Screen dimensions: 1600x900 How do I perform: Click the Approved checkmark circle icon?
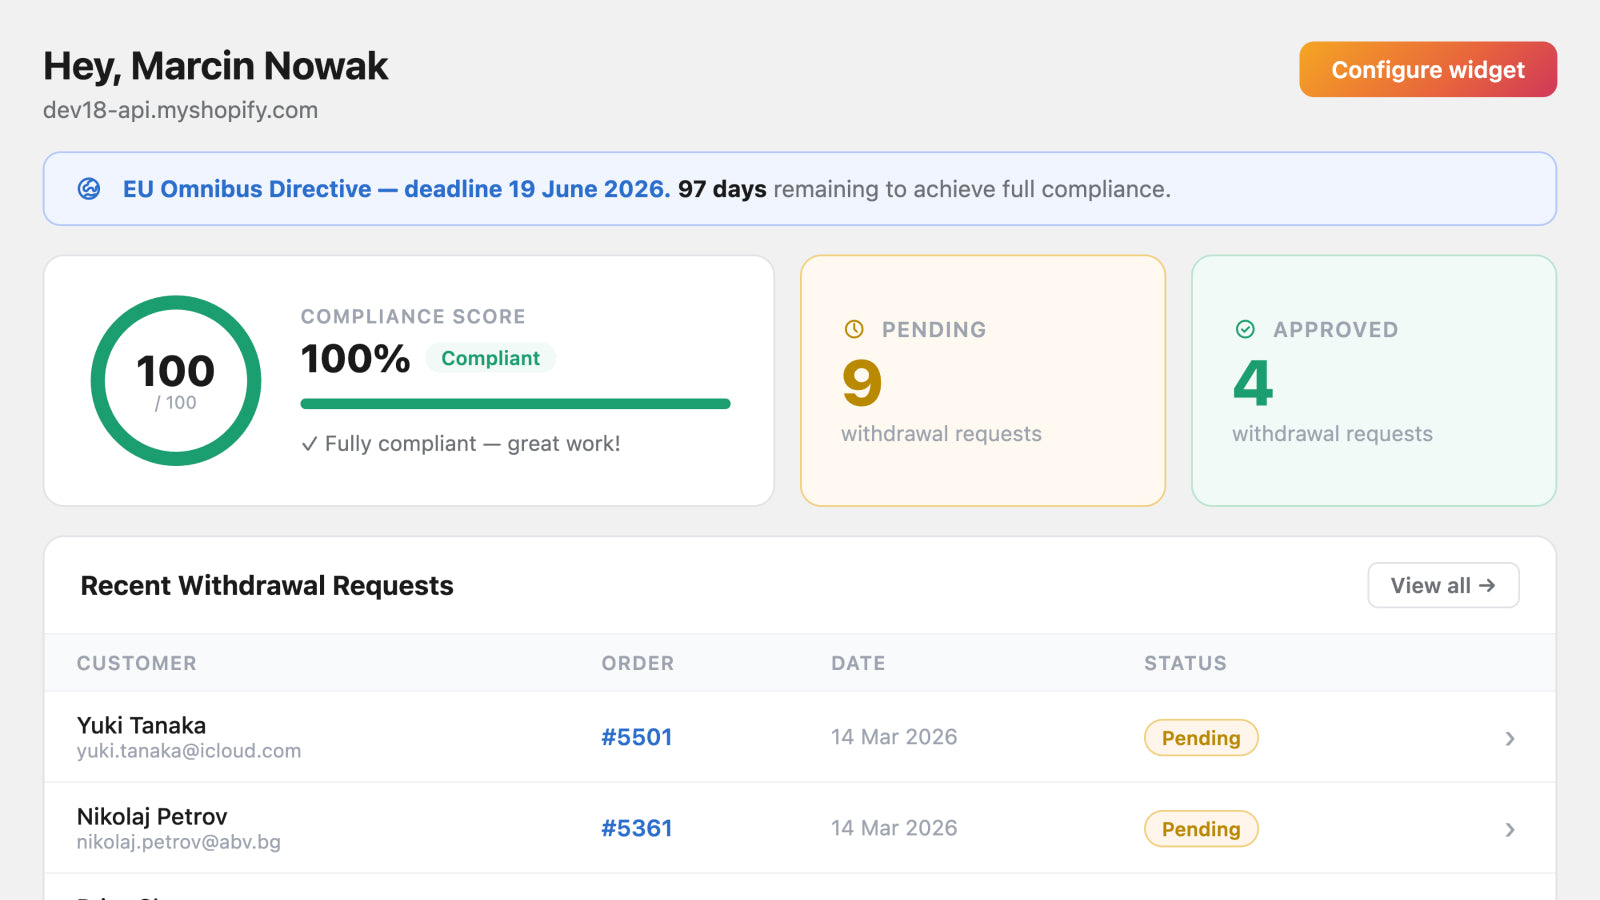(1245, 329)
